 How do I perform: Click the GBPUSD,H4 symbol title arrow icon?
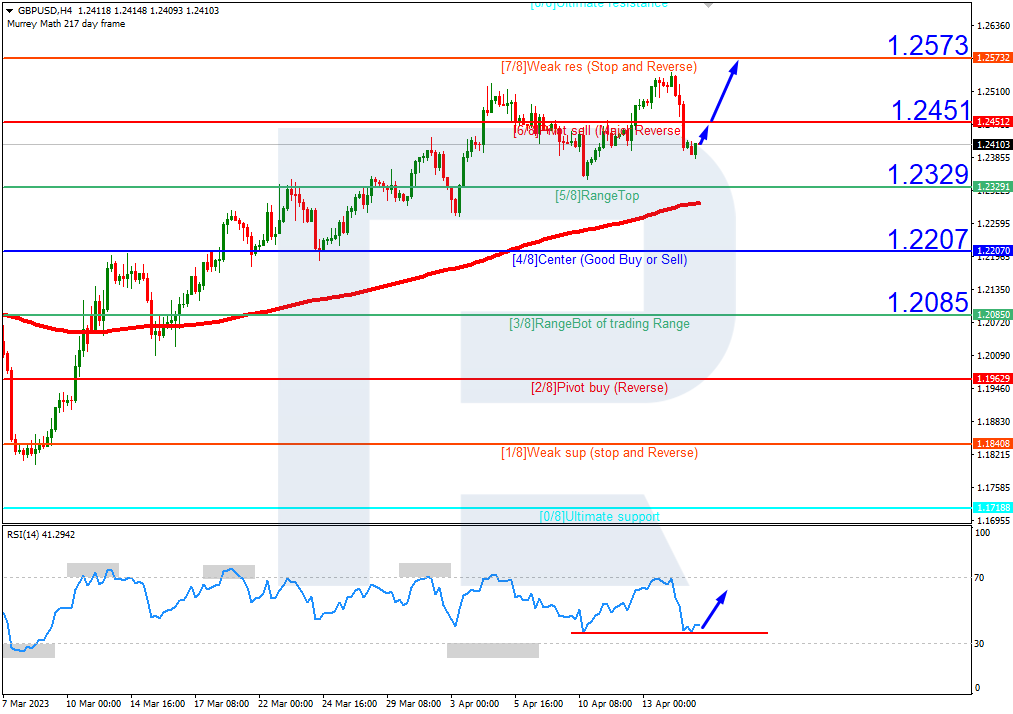(x=9, y=11)
